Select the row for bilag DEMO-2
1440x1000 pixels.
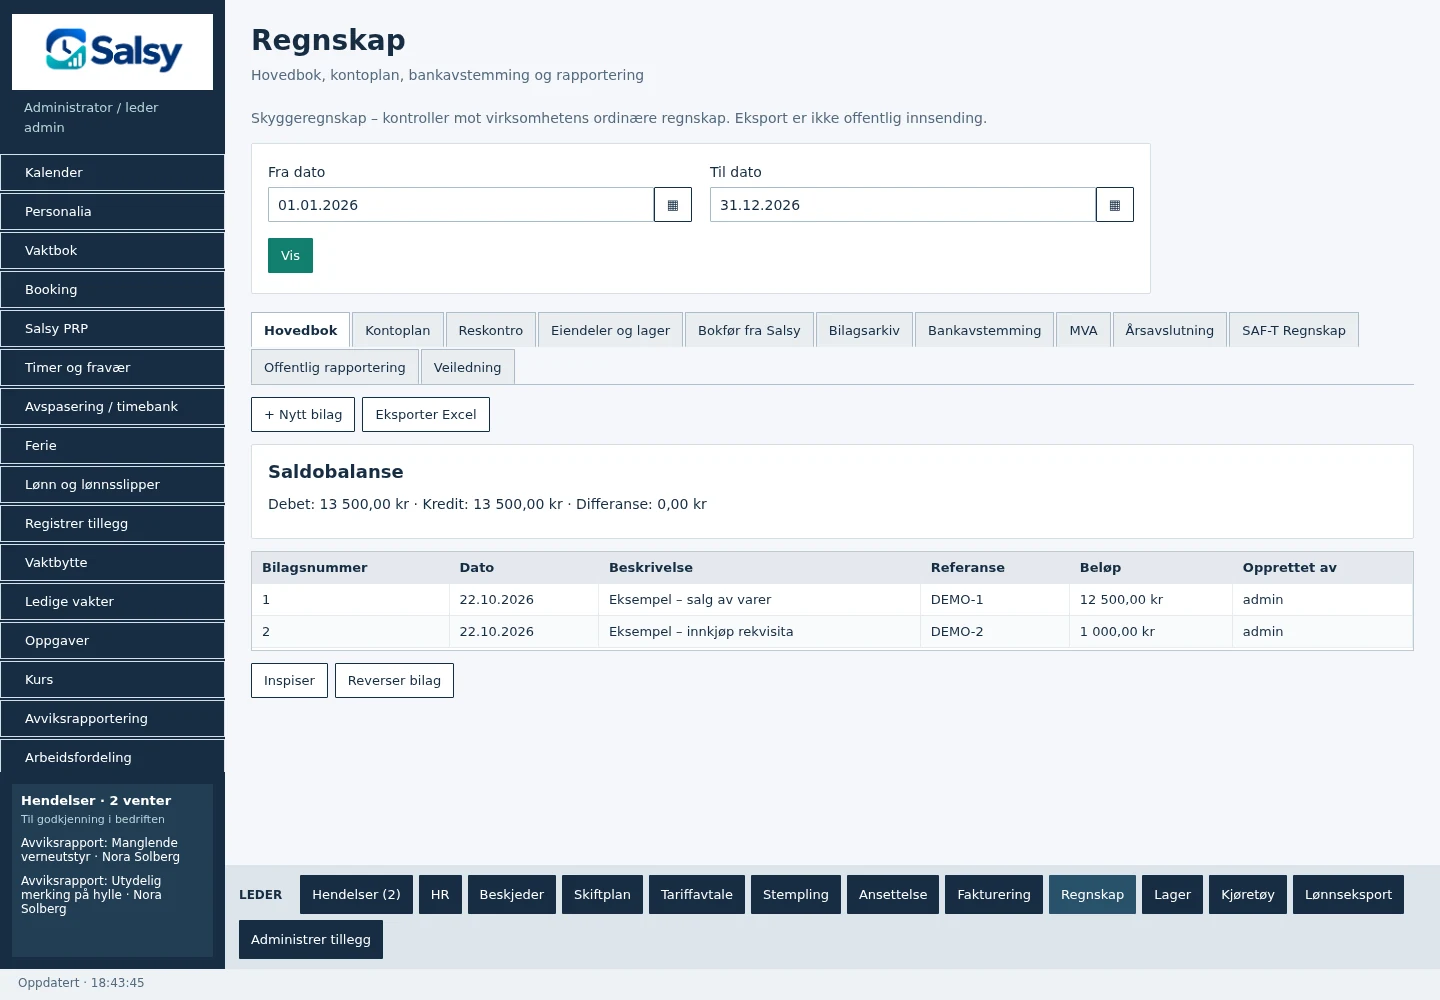[x=832, y=632]
